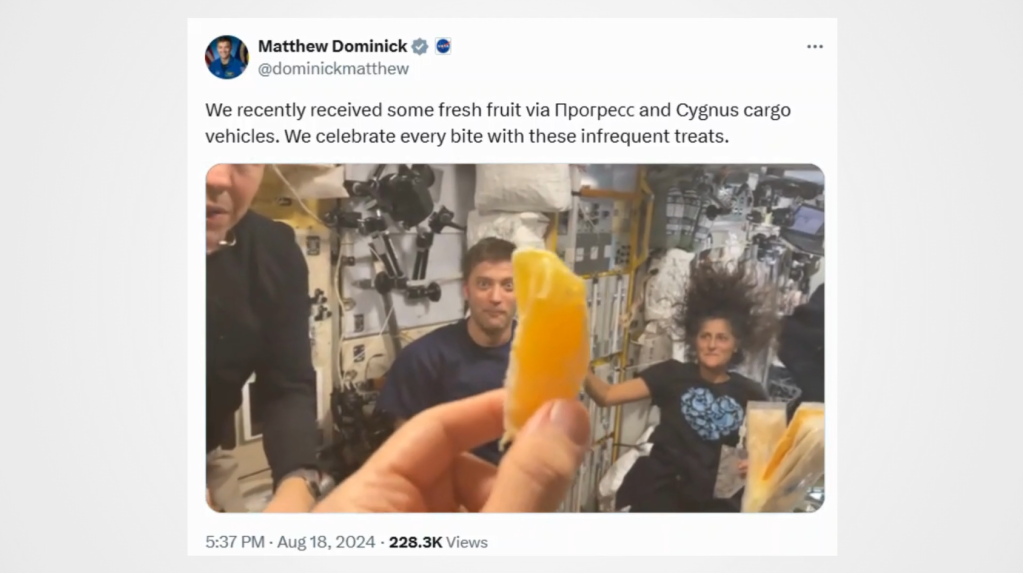The width and height of the screenshot is (1023, 573).
Task: Open the three-dot more options menu
Action: tap(814, 46)
